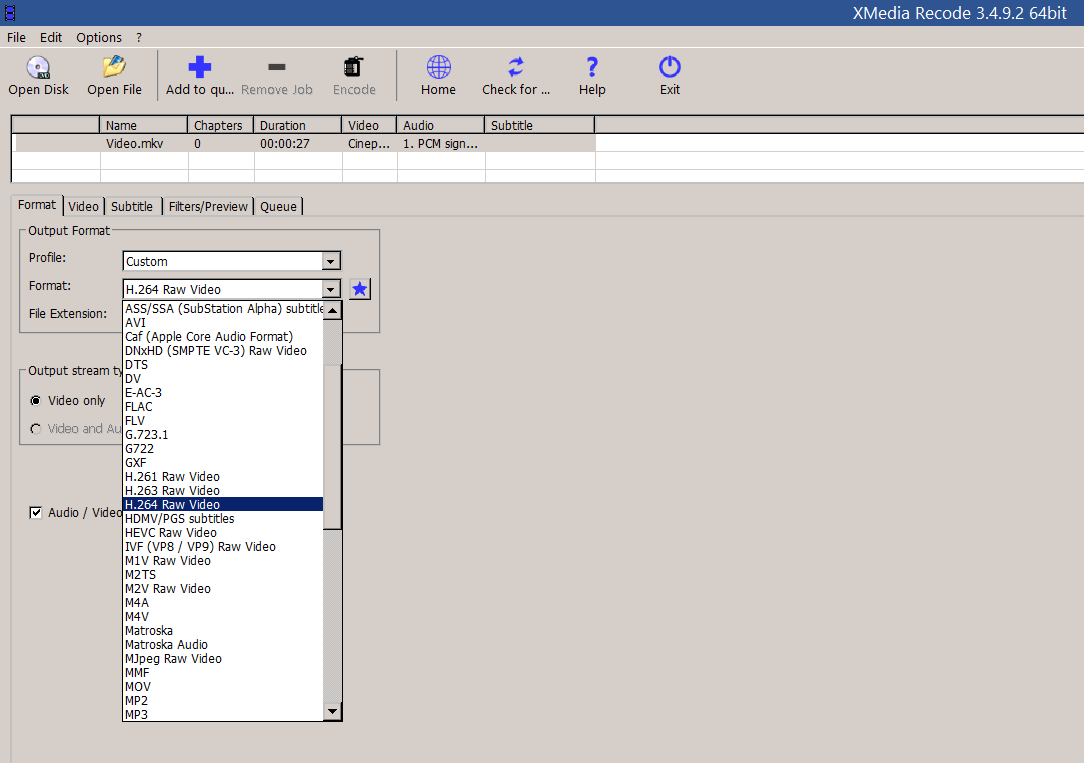Image resolution: width=1084 pixels, height=763 pixels.
Task: Select the Video and Audio radio button
Action: pos(36,429)
